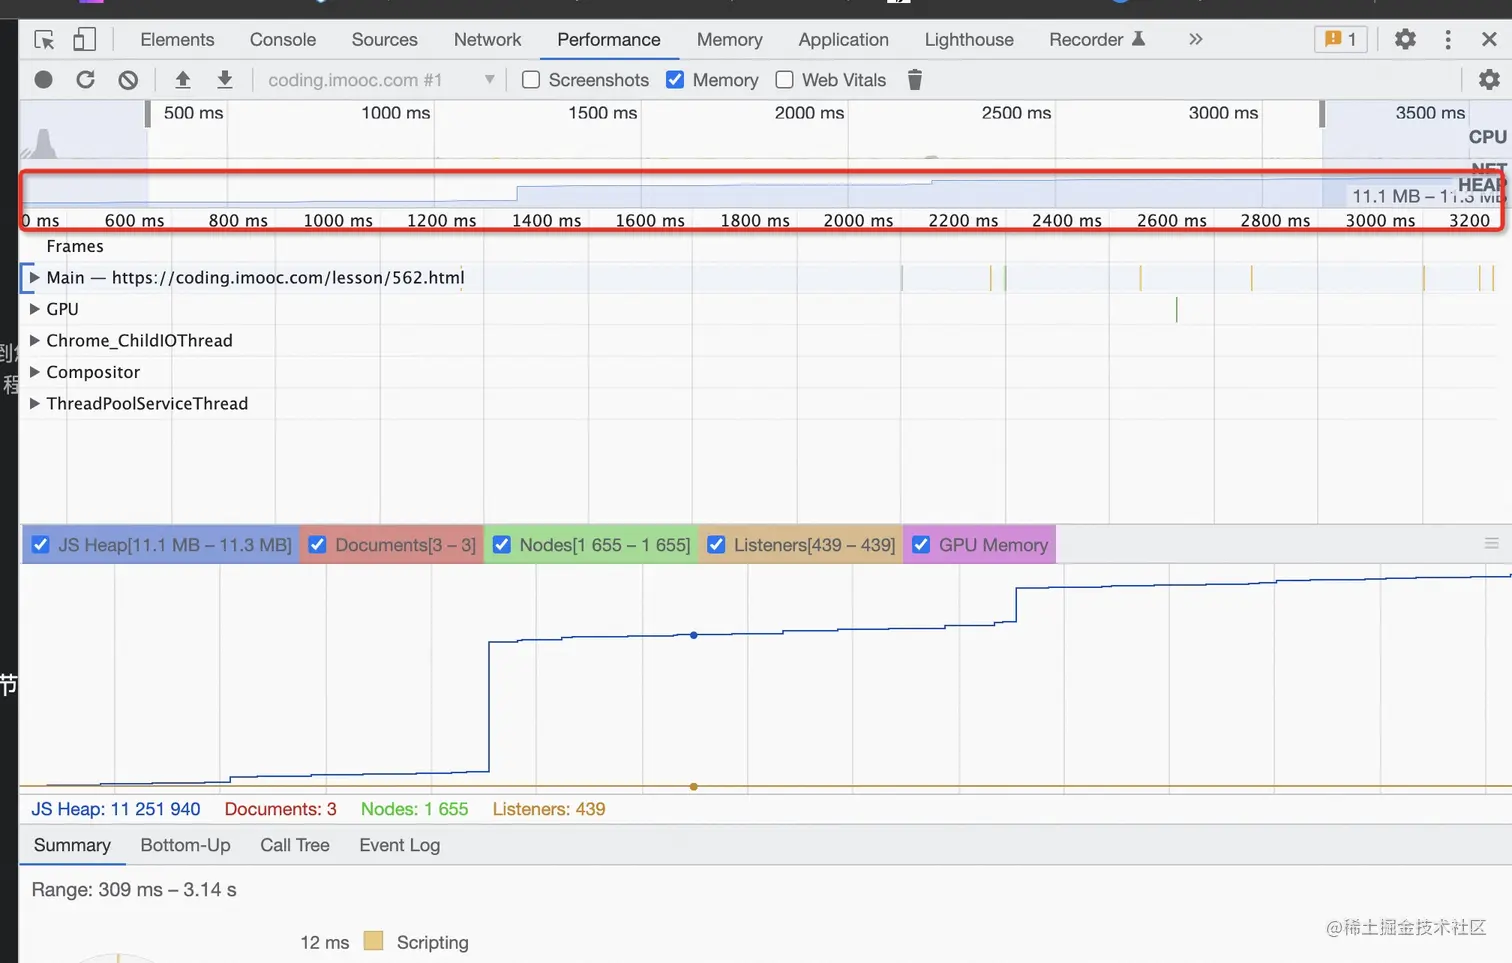The width and height of the screenshot is (1512, 963).
Task: Switch to the Elements tab
Action: (177, 40)
